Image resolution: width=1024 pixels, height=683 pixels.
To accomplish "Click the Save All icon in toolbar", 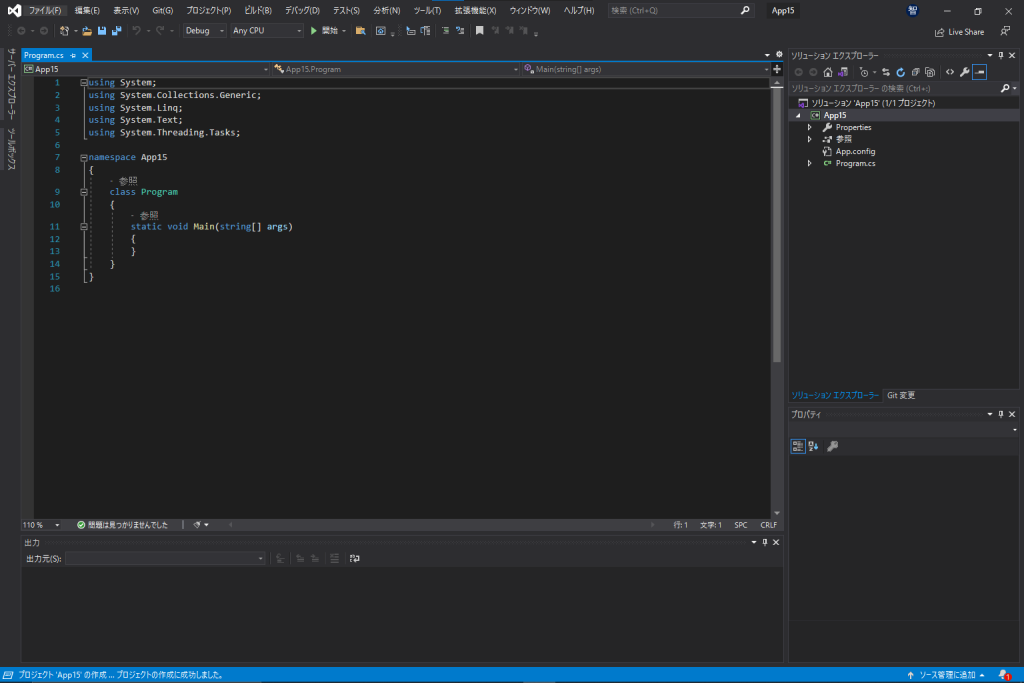I will pos(117,31).
